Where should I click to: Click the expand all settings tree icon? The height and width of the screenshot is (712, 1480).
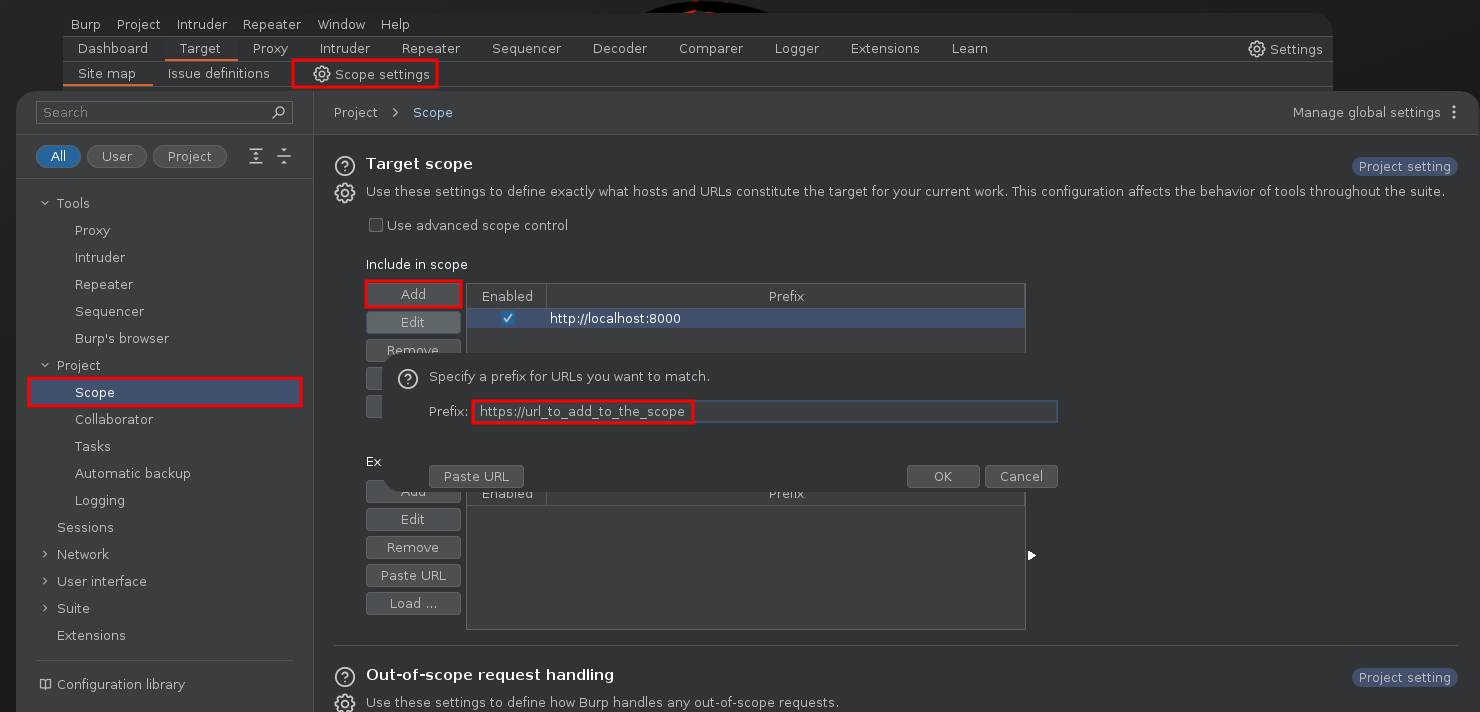(257, 156)
